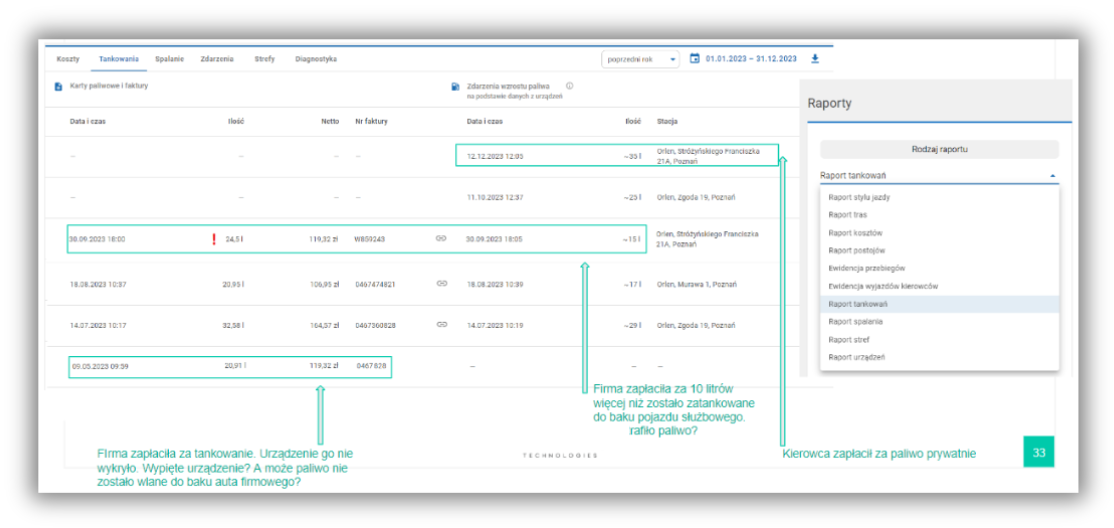The image size is (1114, 528).
Task: Click the document icon by Karty paliwowe i faktury
Action: pyautogui.click(x=59, y=87)
